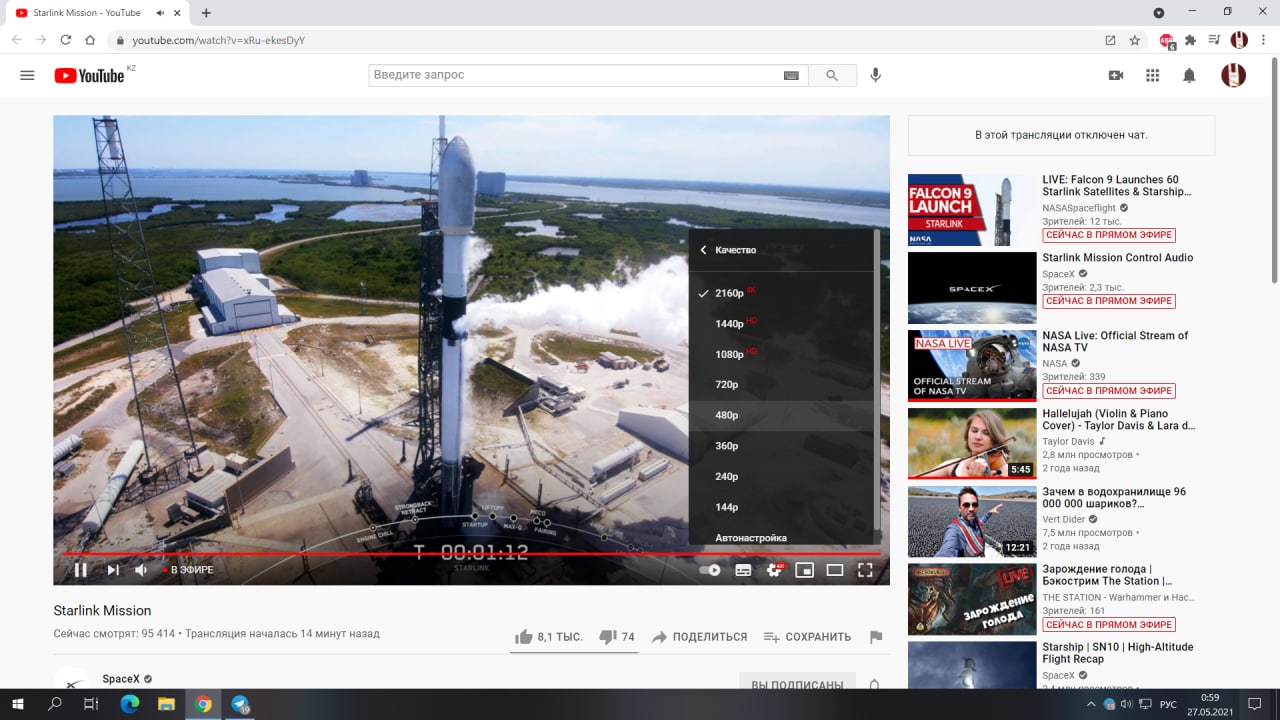Open Chrome extensions puzzle icon
The image size is (1280, 720).
(1190, 40)
